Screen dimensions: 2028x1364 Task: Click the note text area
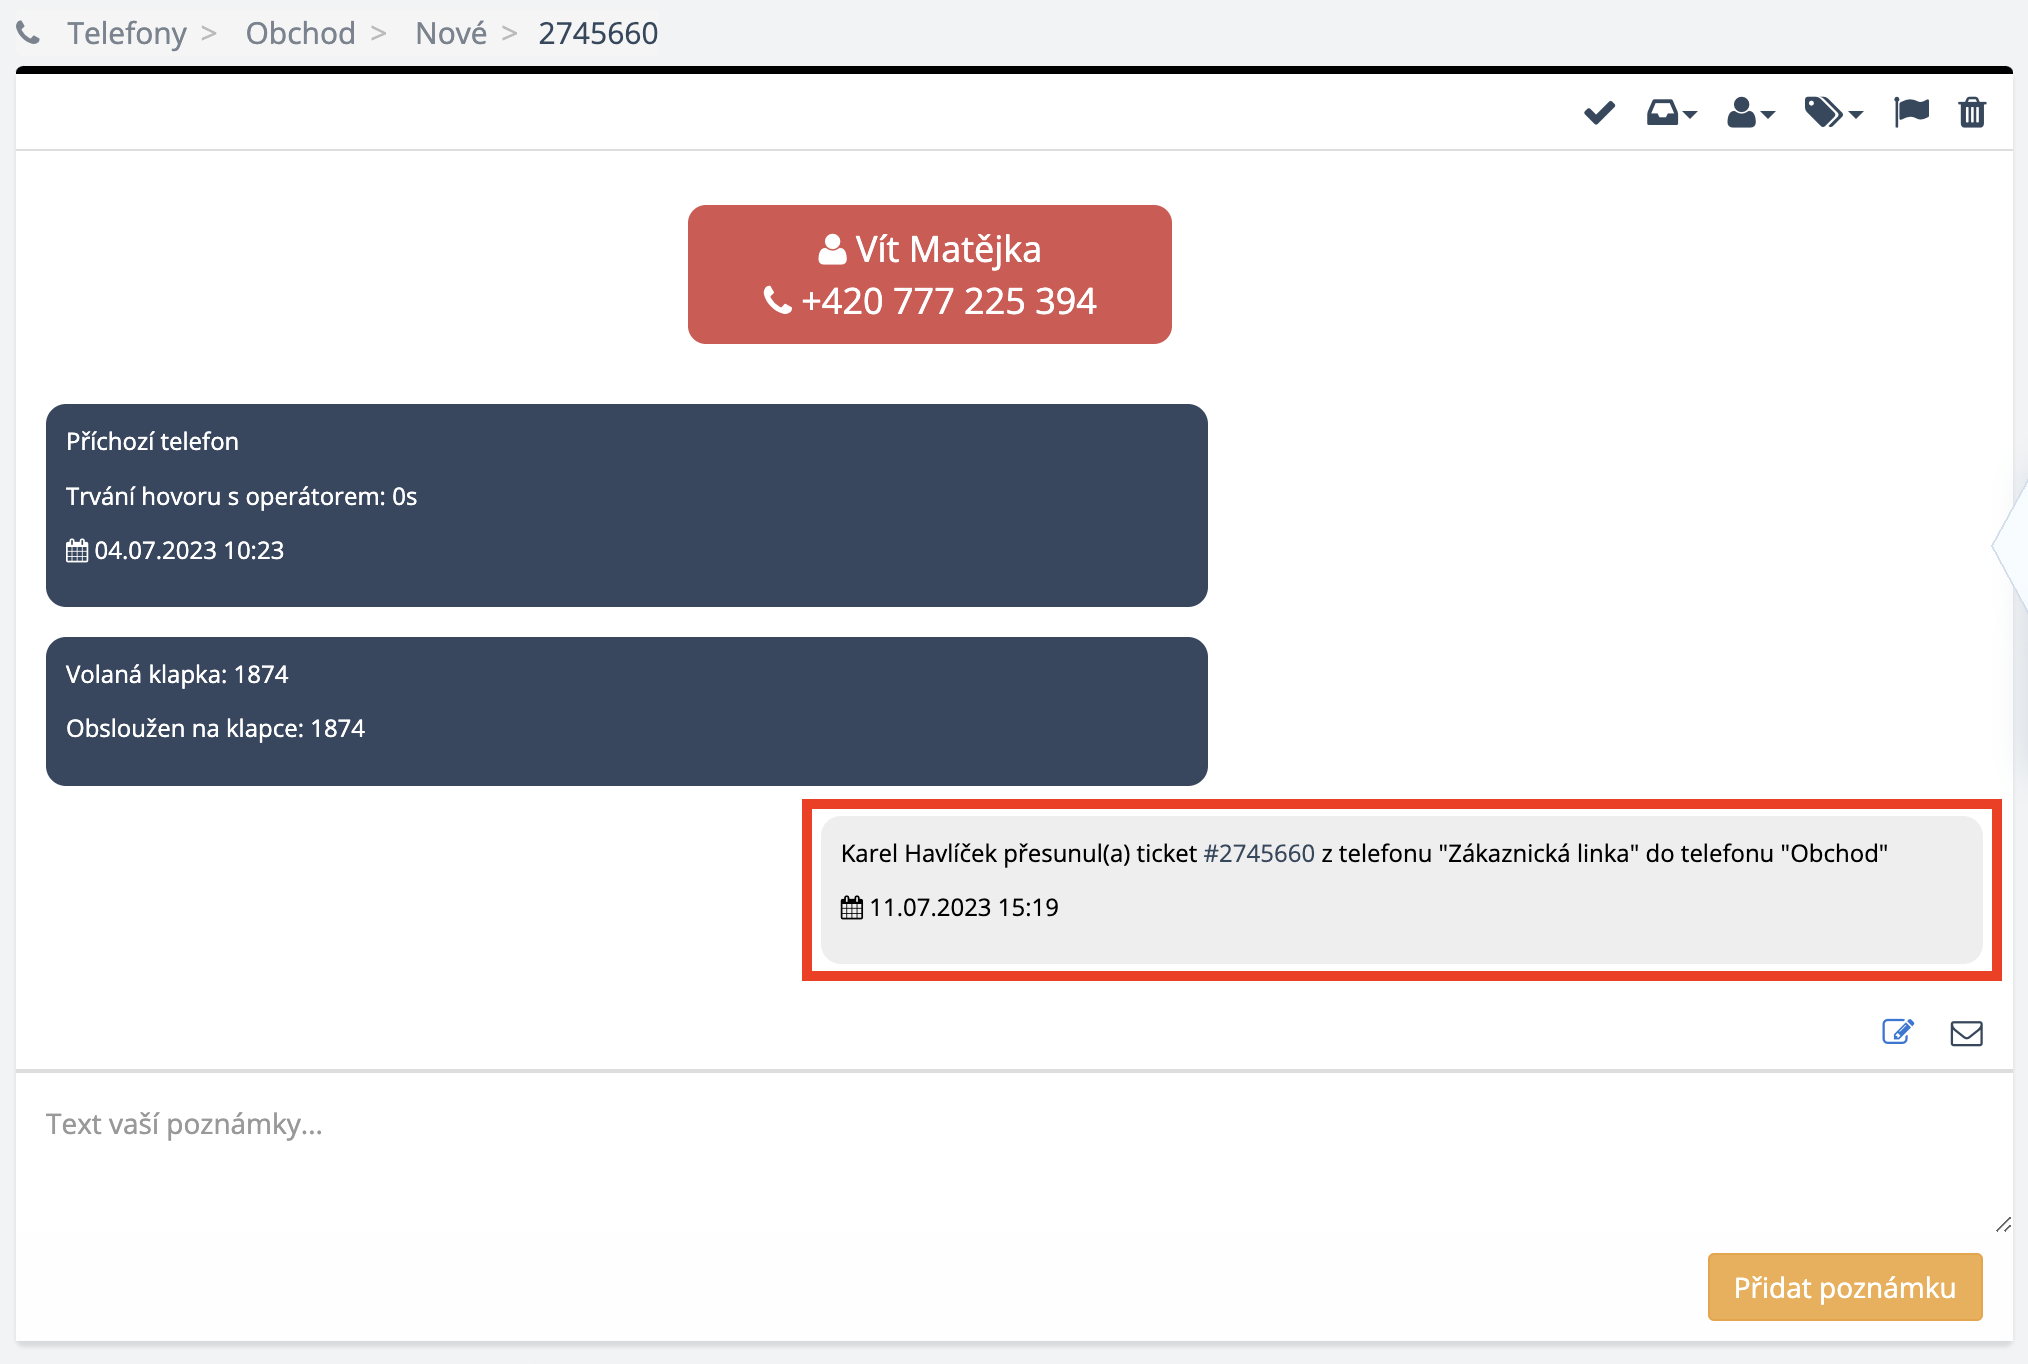(x=1000, y=1150)
